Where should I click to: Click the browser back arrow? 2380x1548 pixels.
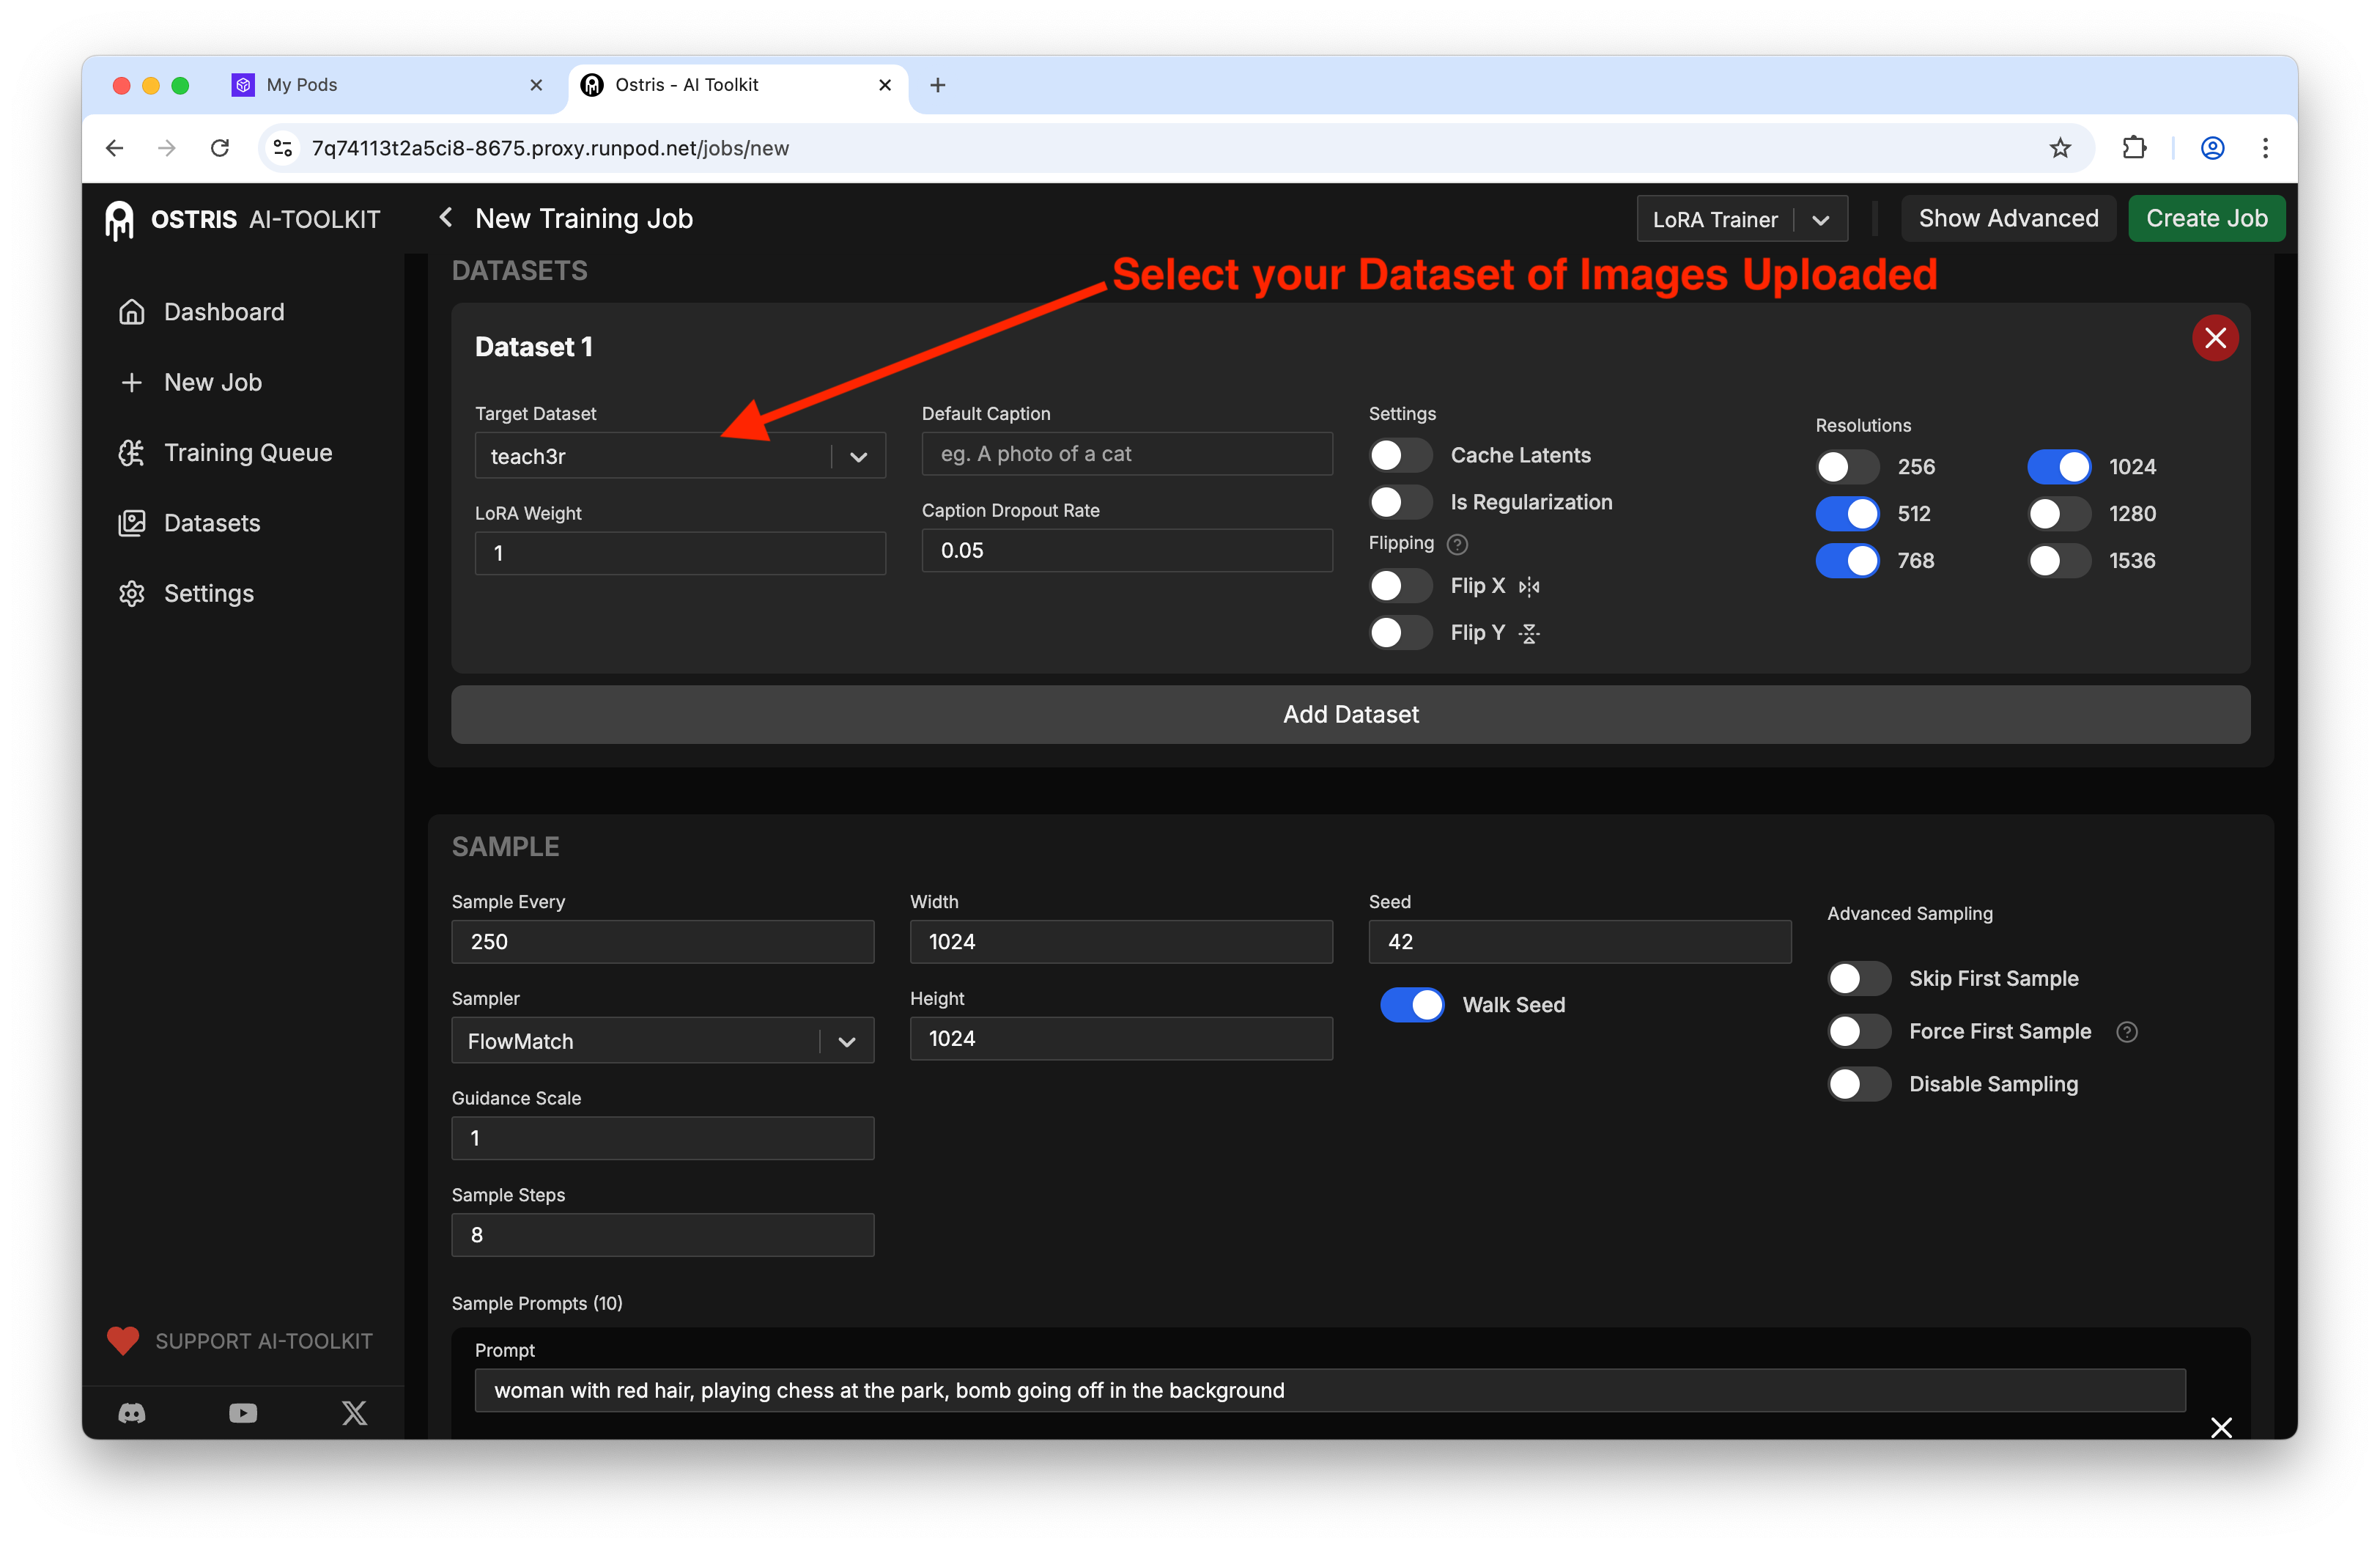tap(114, 148)
